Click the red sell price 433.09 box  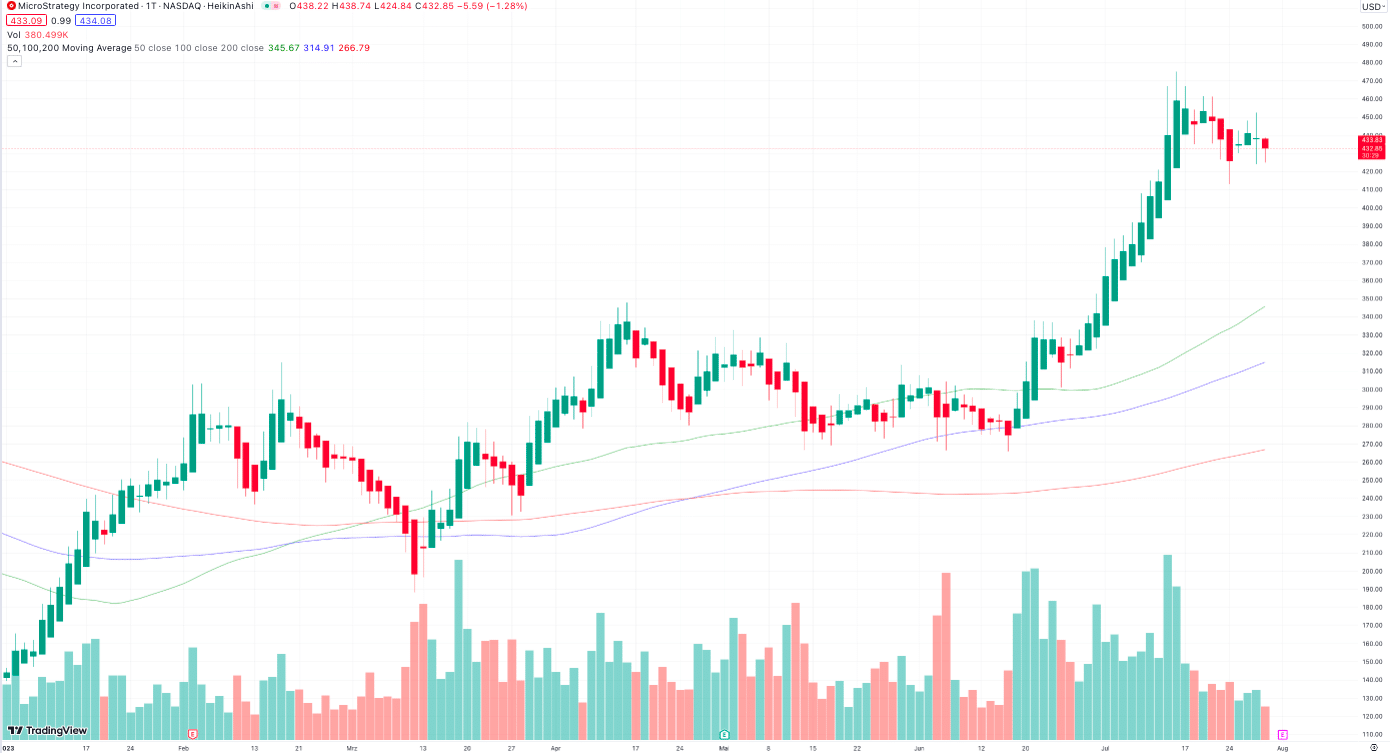click(x=26, y=20)
